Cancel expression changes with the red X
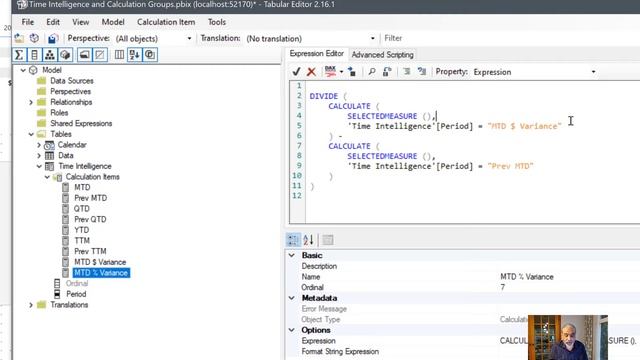Image resolution: width=640 pixels, height=360 pixels. [x=311, y=72]
